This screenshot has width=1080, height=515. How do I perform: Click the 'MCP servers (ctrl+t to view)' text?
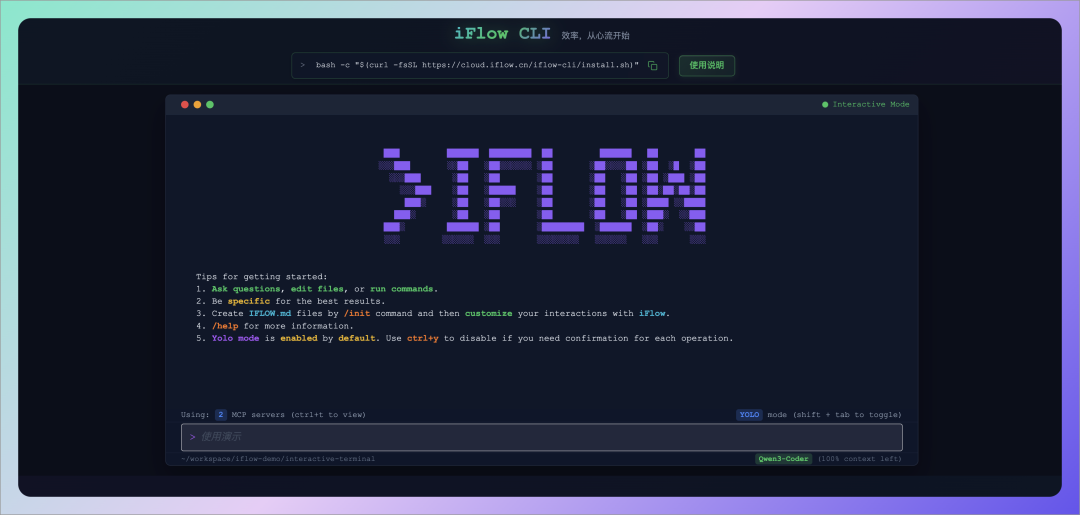coord(298,415)
